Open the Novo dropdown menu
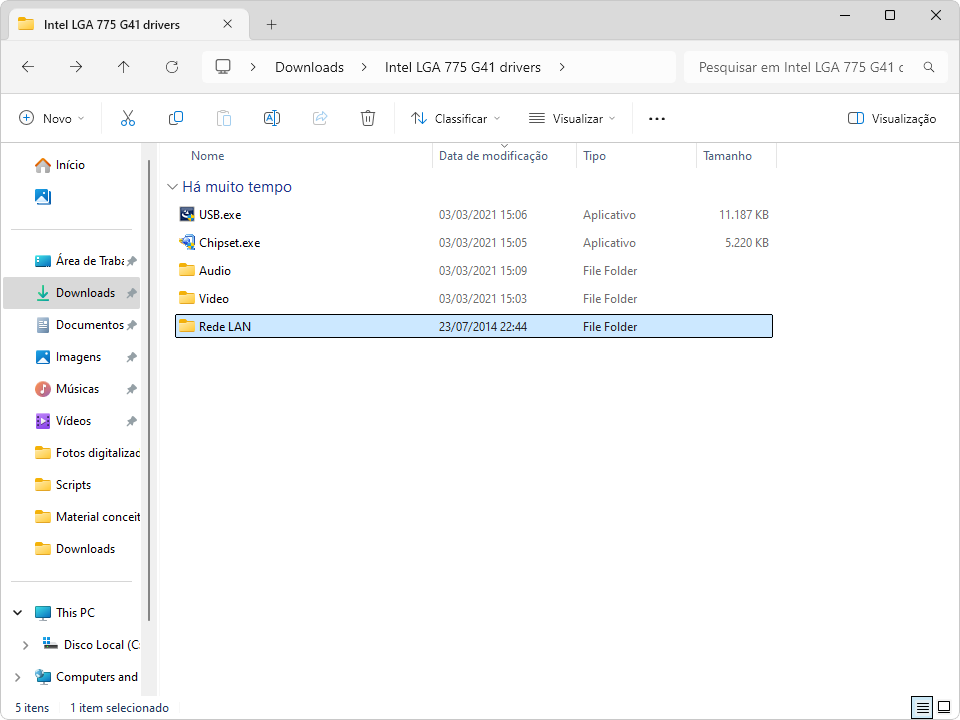 coord(52,118)
